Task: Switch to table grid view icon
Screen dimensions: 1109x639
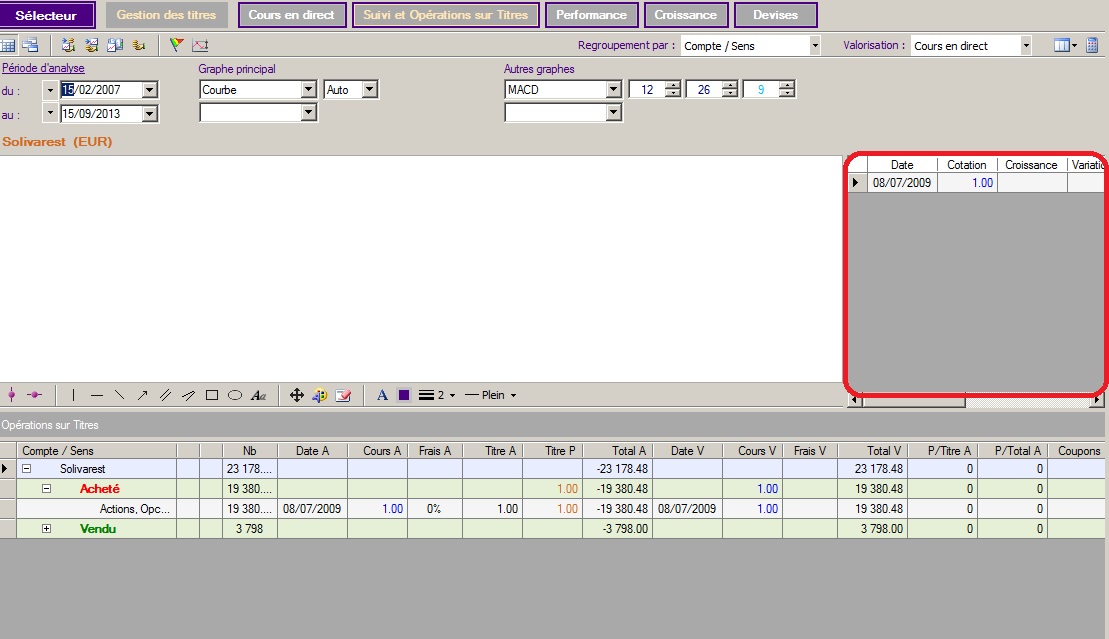Action: [8, 45]
